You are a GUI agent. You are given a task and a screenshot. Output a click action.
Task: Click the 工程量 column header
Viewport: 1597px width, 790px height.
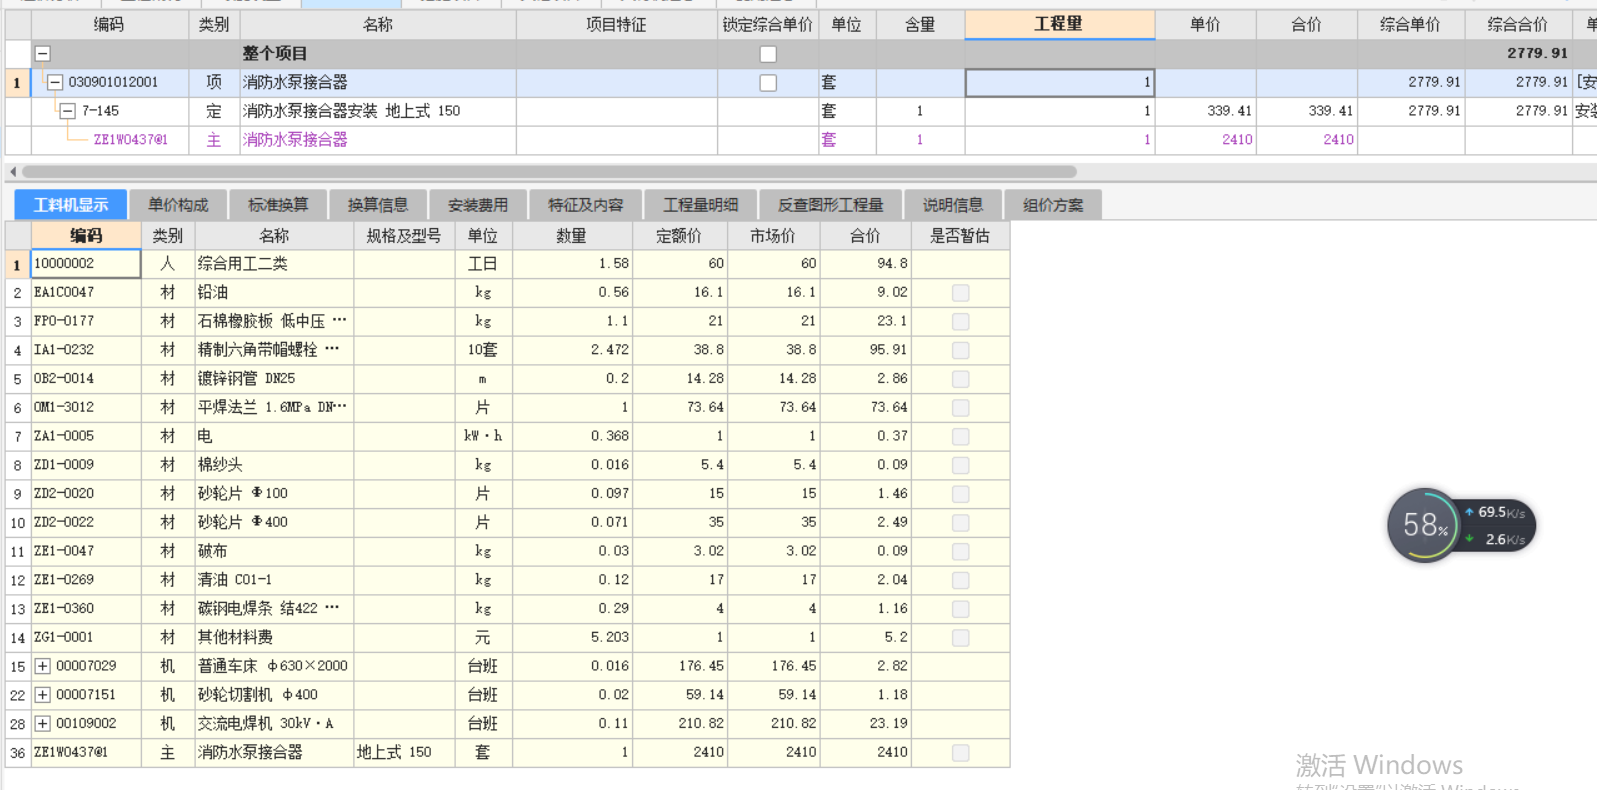click(1060, 24)
